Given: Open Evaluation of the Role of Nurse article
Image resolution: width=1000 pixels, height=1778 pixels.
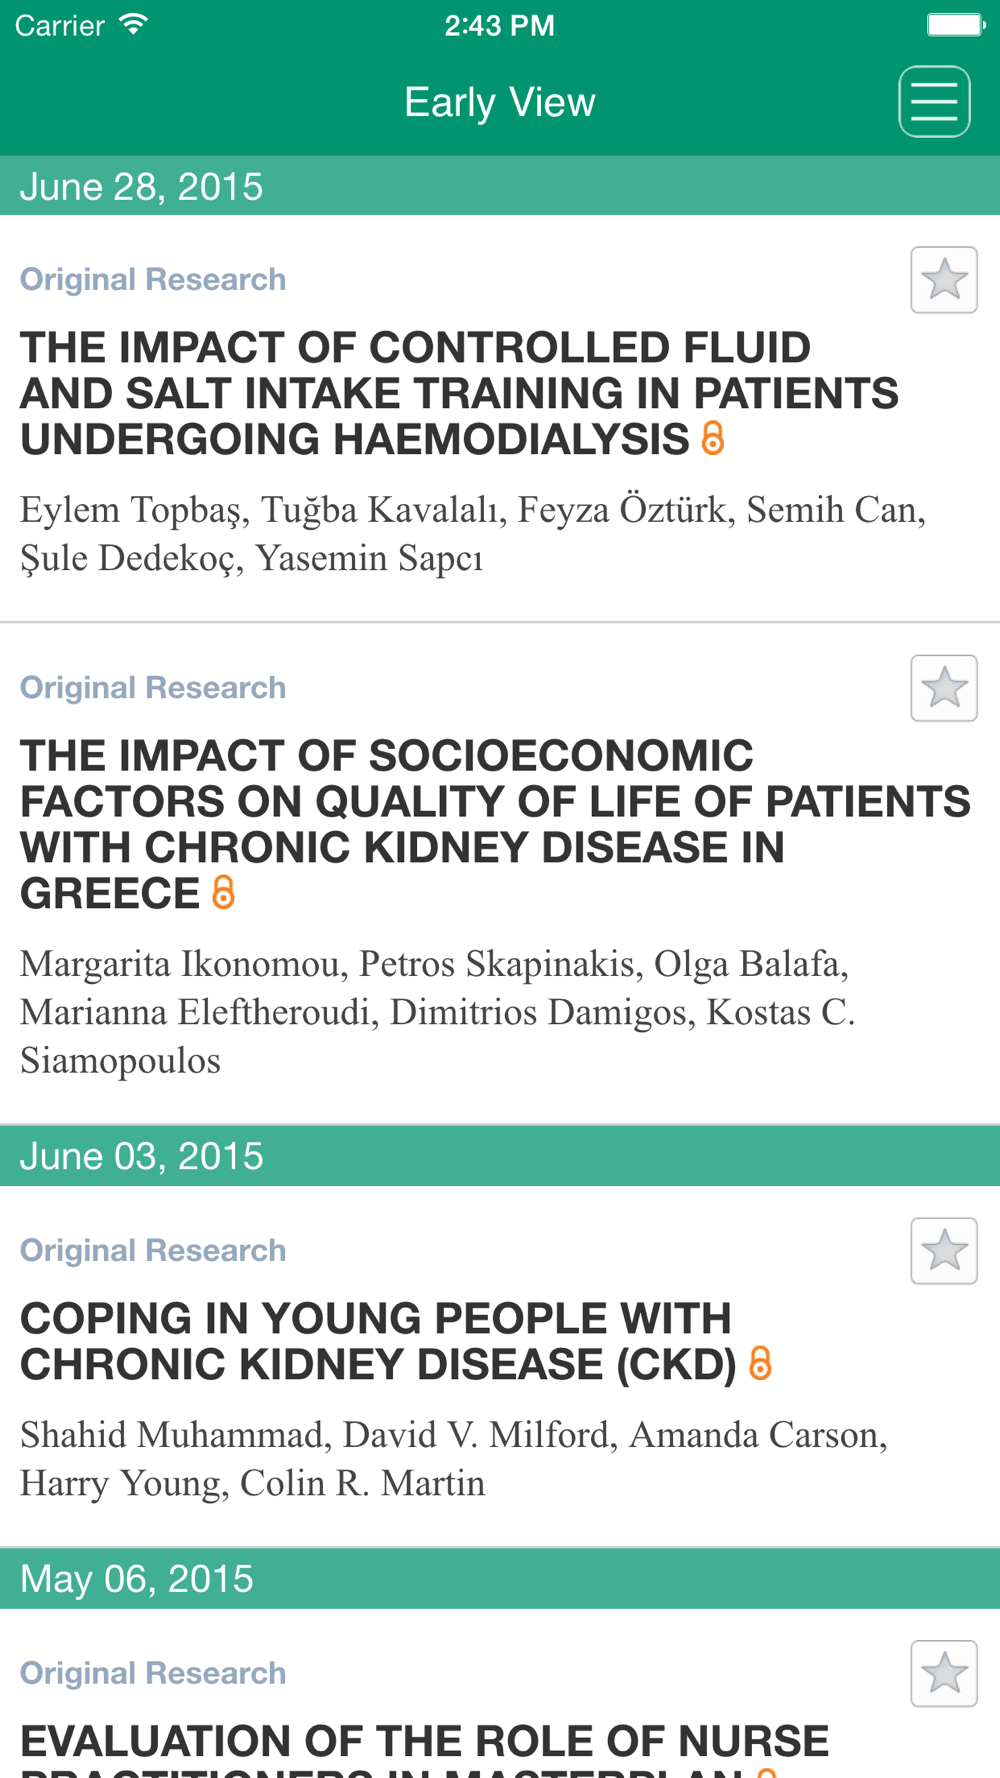Looking at the screenshot, I should point(425,1748).
